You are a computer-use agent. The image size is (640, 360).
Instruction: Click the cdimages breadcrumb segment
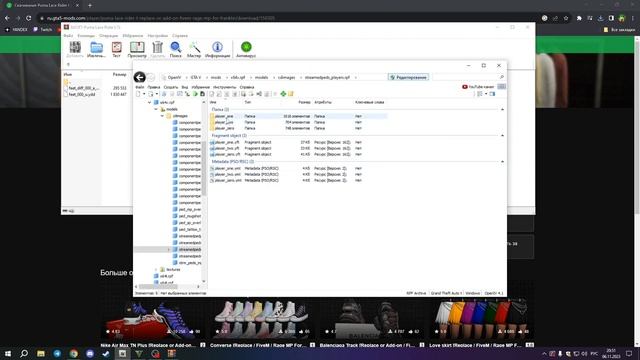(x=287, y=77)
